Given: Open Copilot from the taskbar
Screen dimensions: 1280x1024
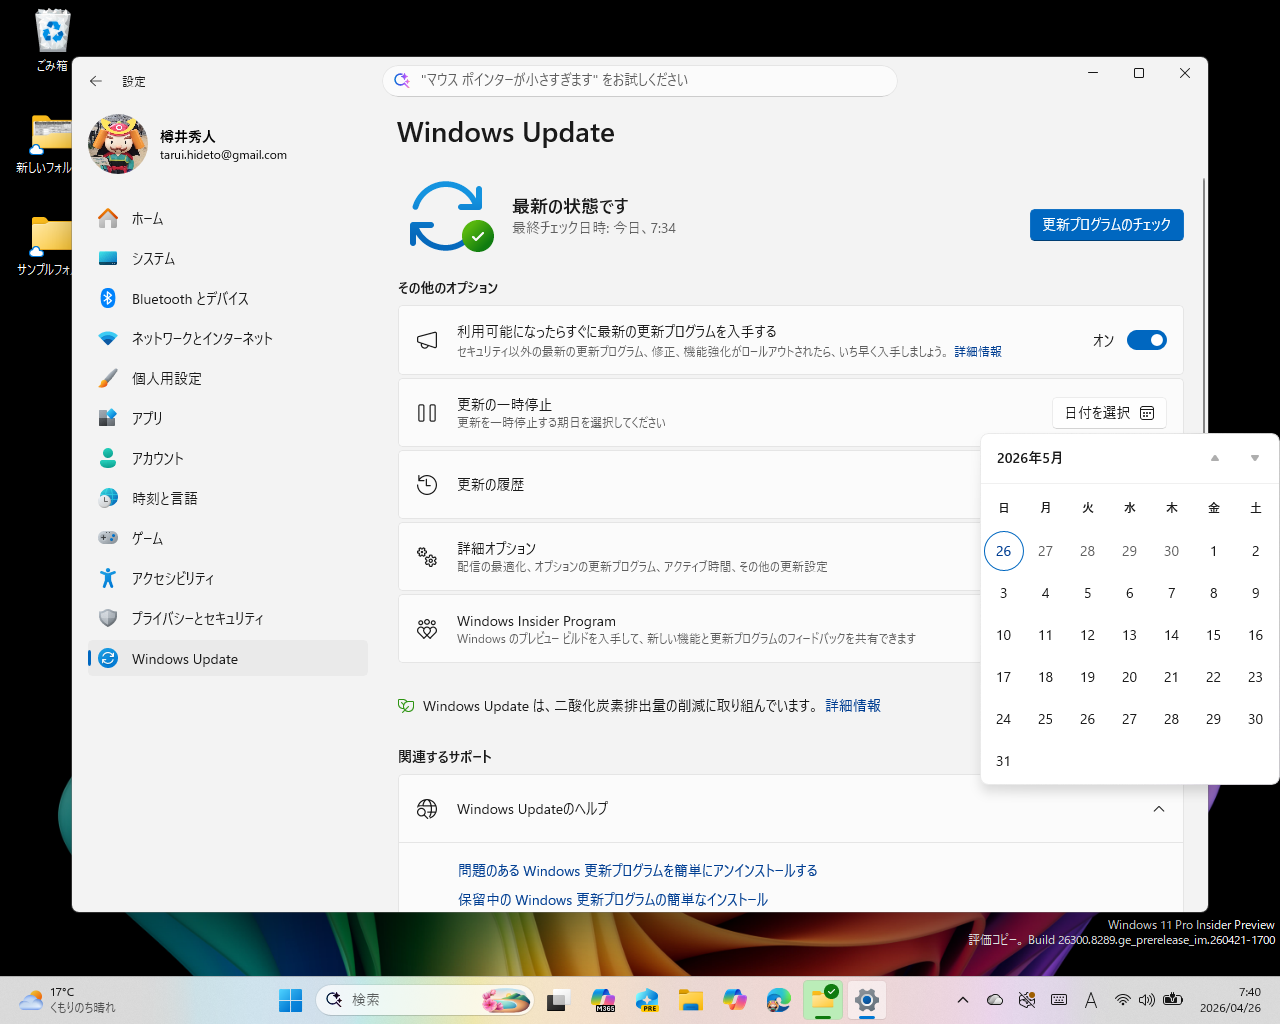Looking at the screenshot, I should 735,1000.
